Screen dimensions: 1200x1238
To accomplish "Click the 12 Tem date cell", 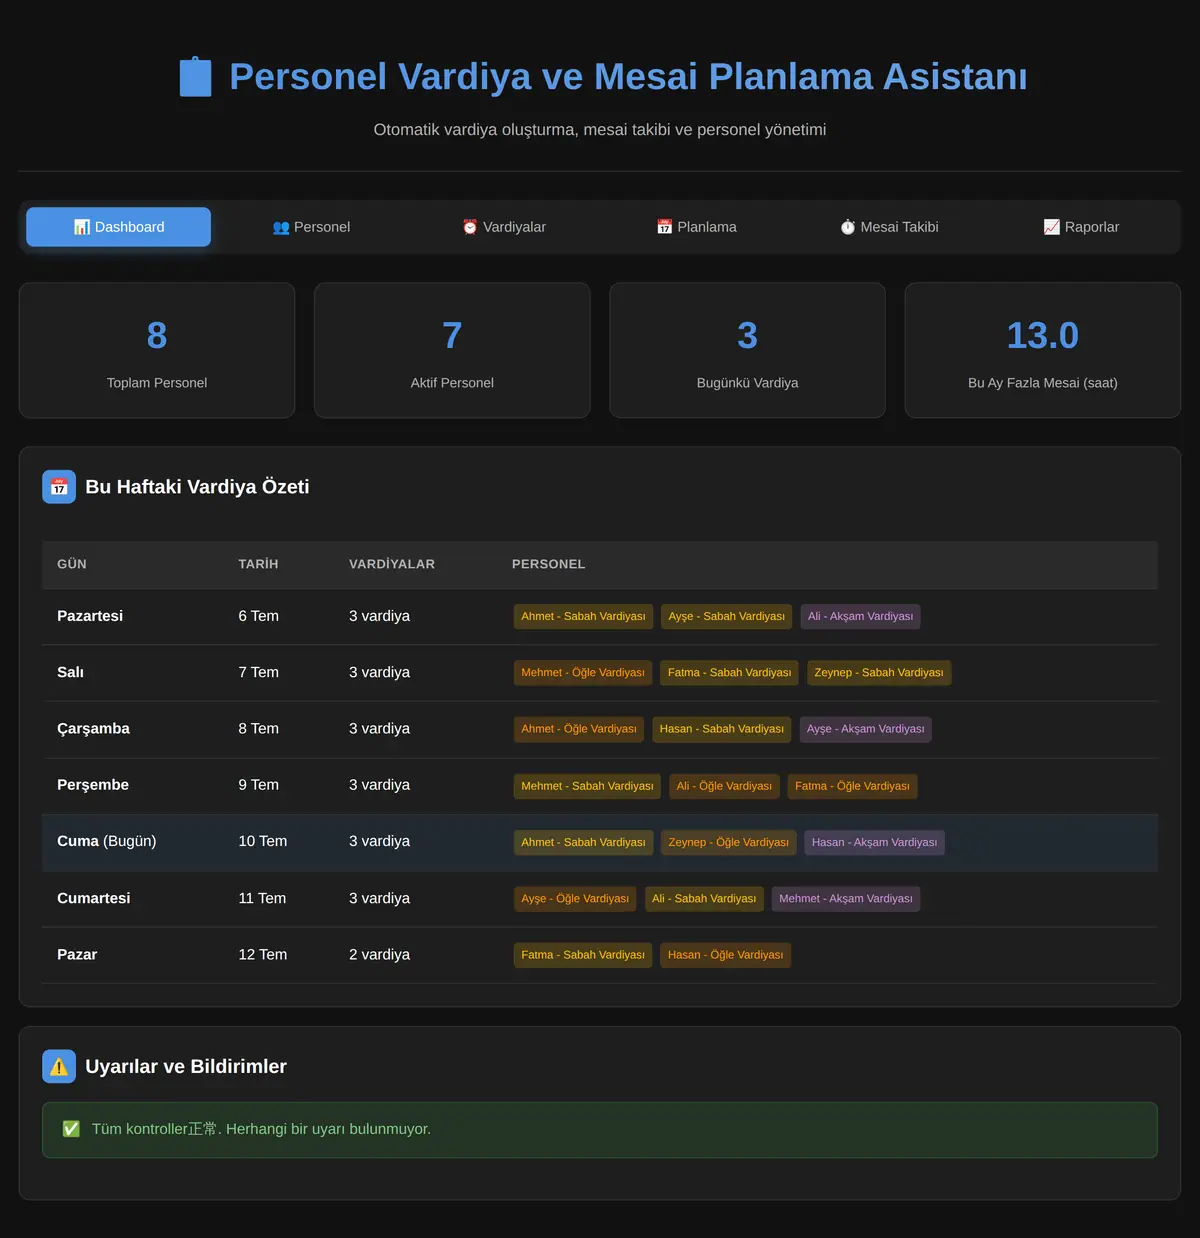I will (x=263, y=955).
